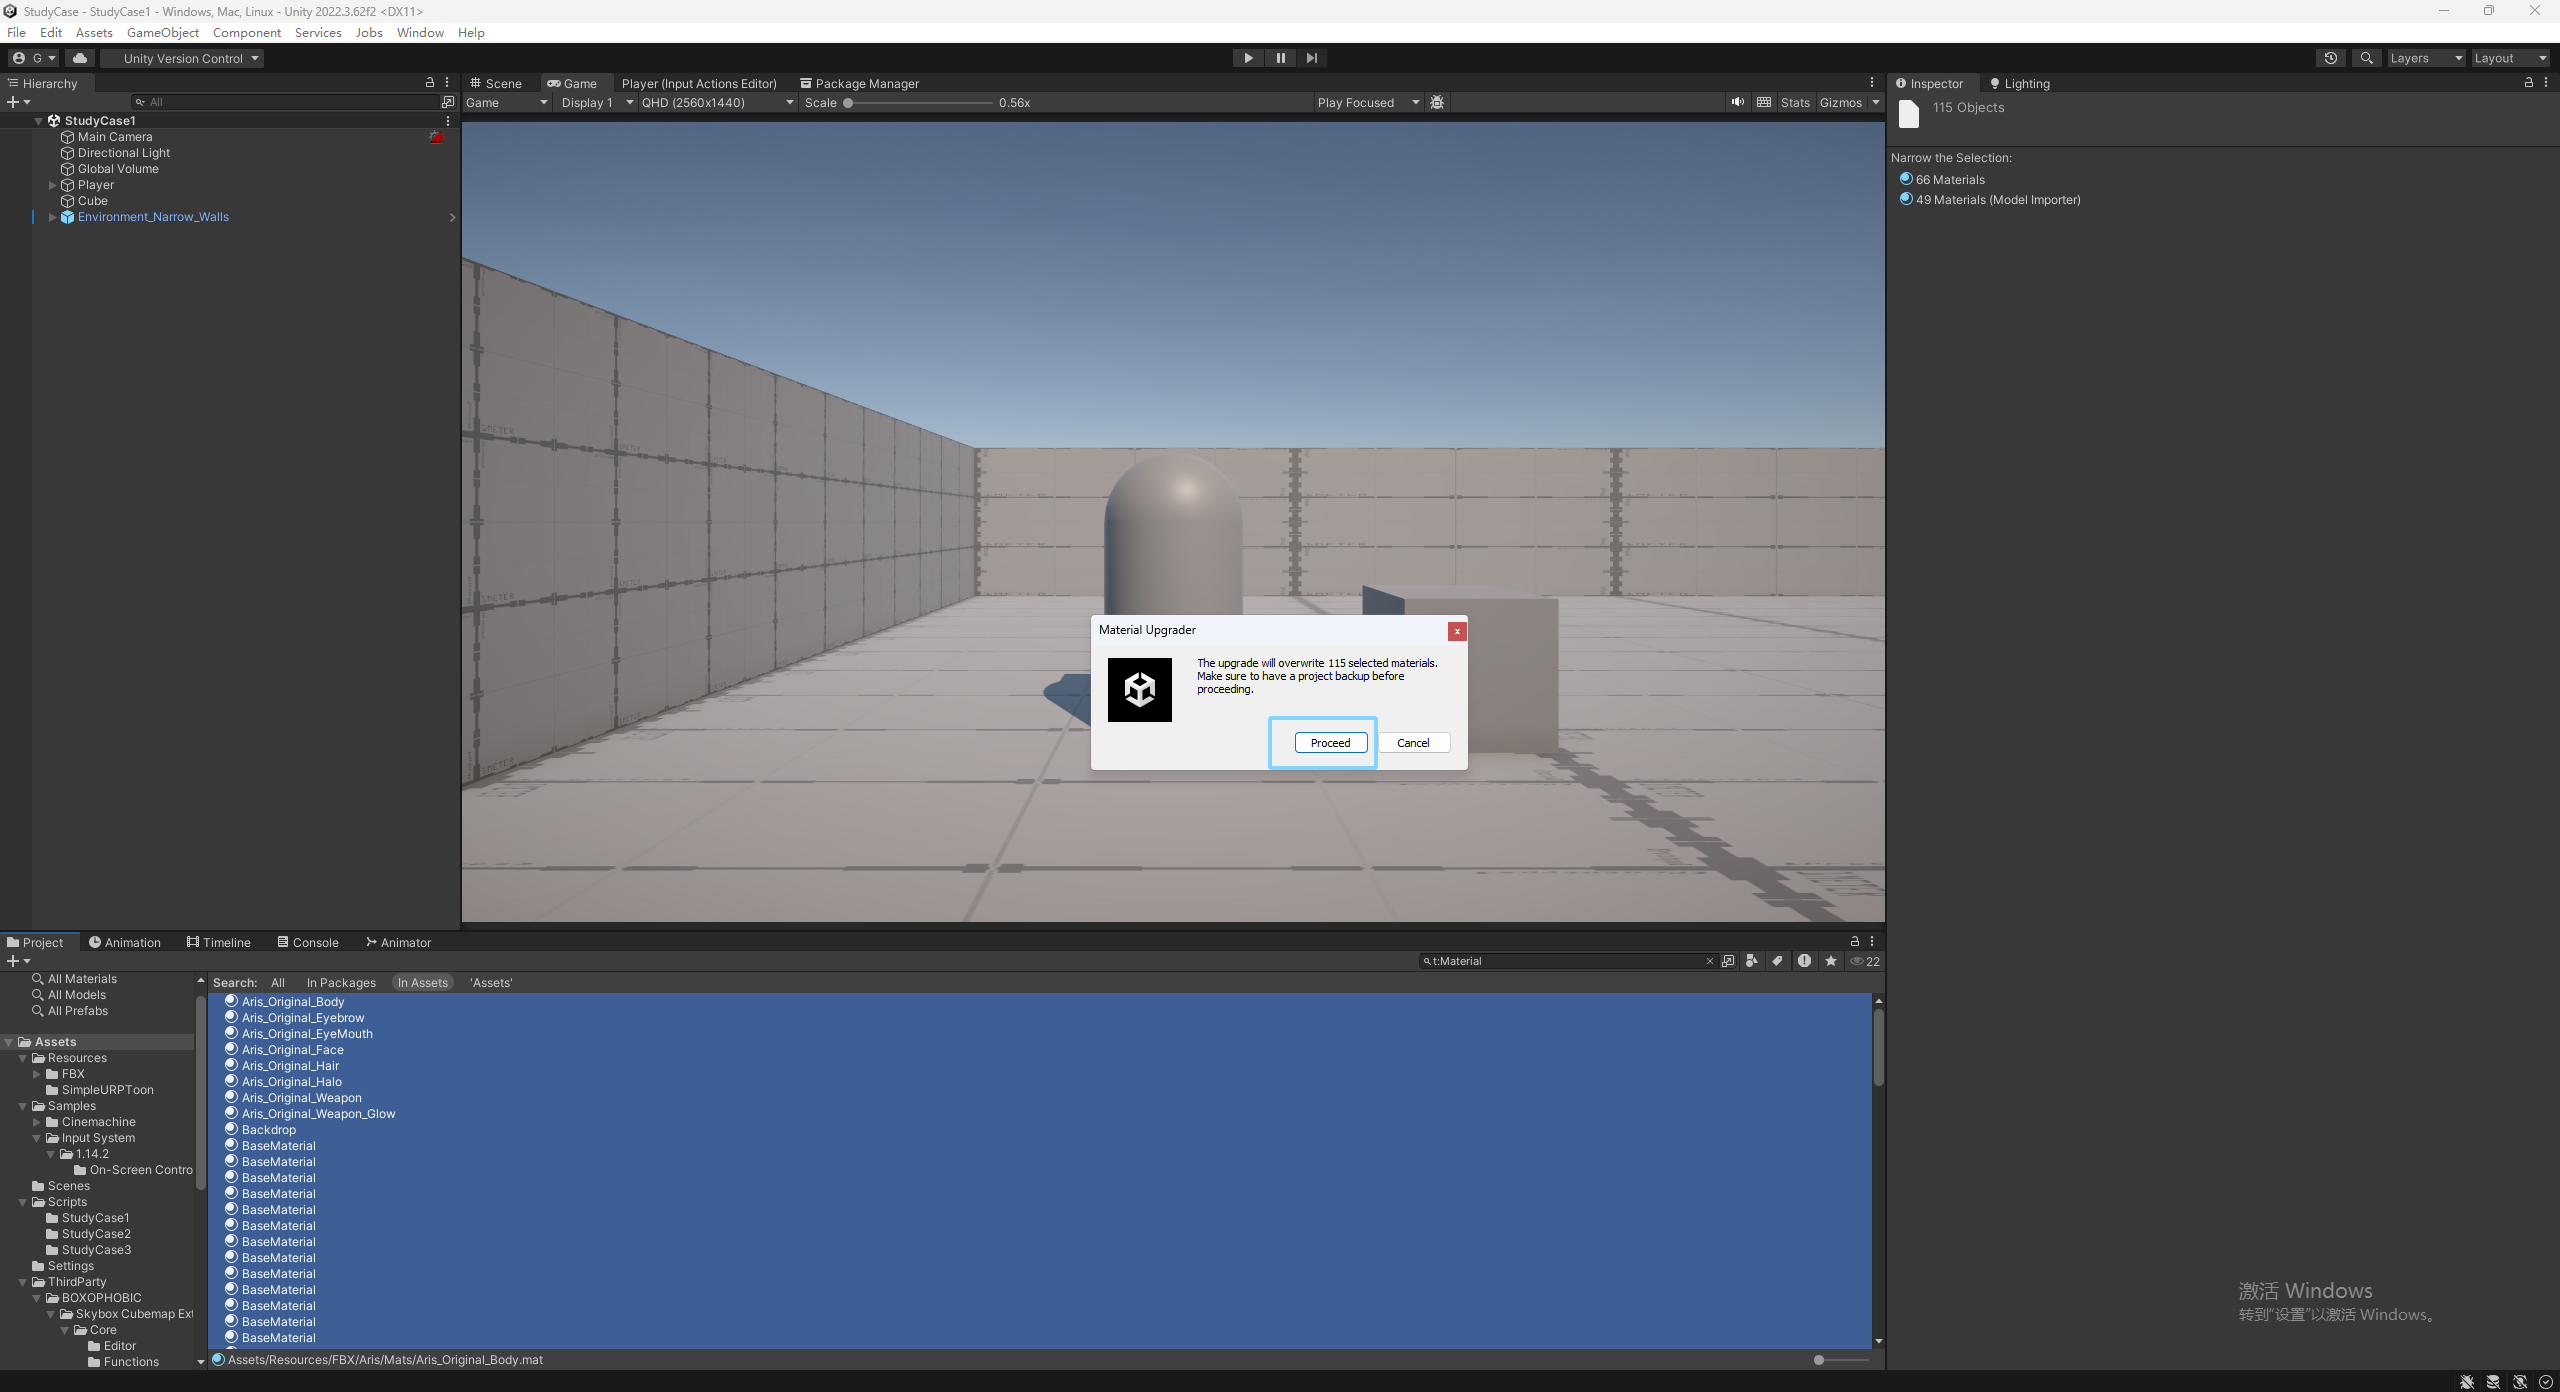
Task: Click the global search magnifier icon
Action: pos(2366,58)
